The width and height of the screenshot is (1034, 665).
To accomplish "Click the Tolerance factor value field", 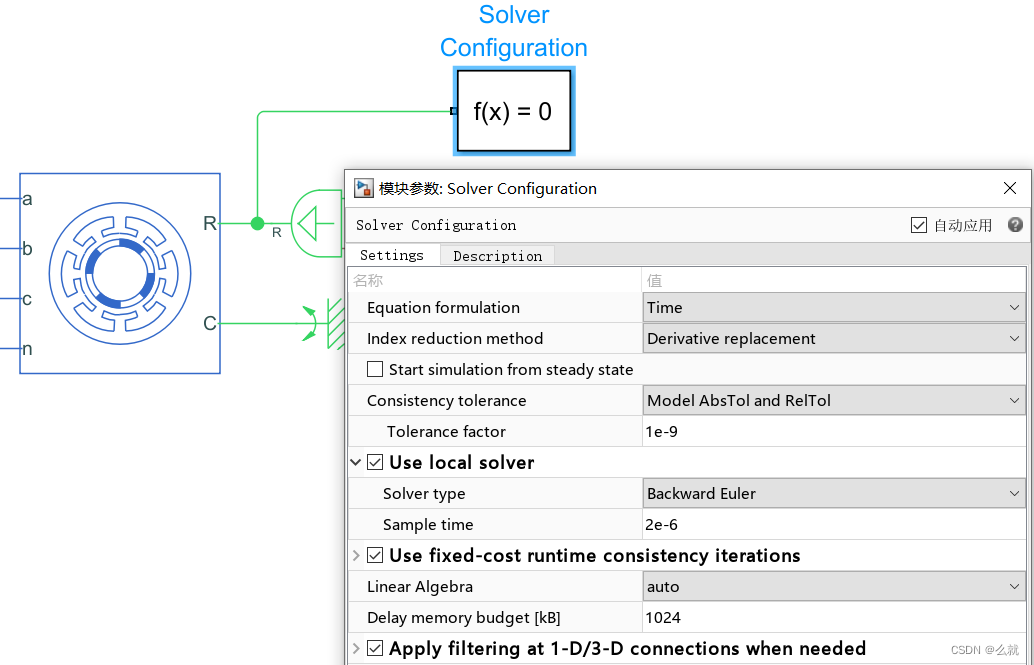I will tap(834, 431).
